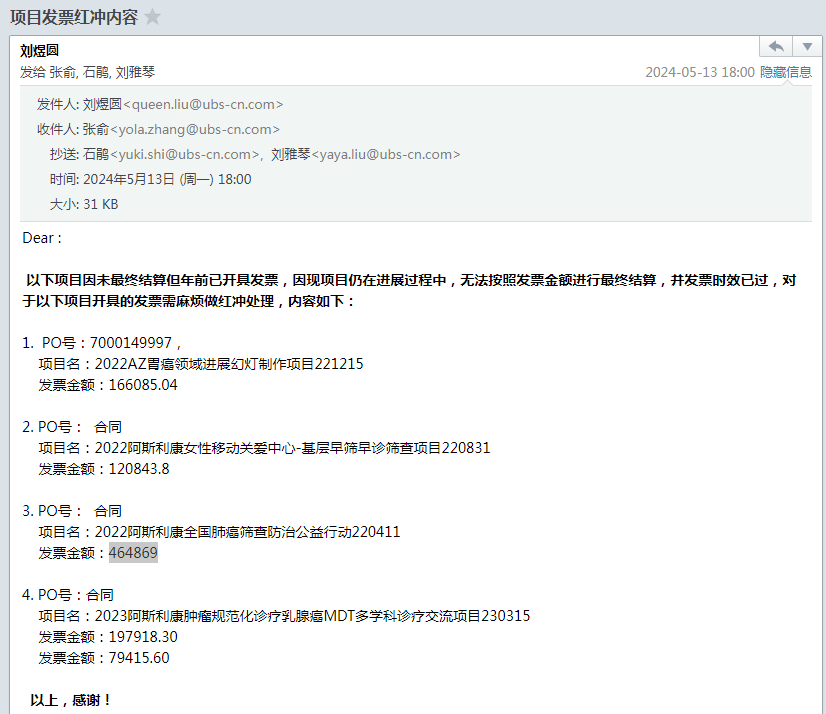Click the 隐藏信息 link

pos(786,72)
